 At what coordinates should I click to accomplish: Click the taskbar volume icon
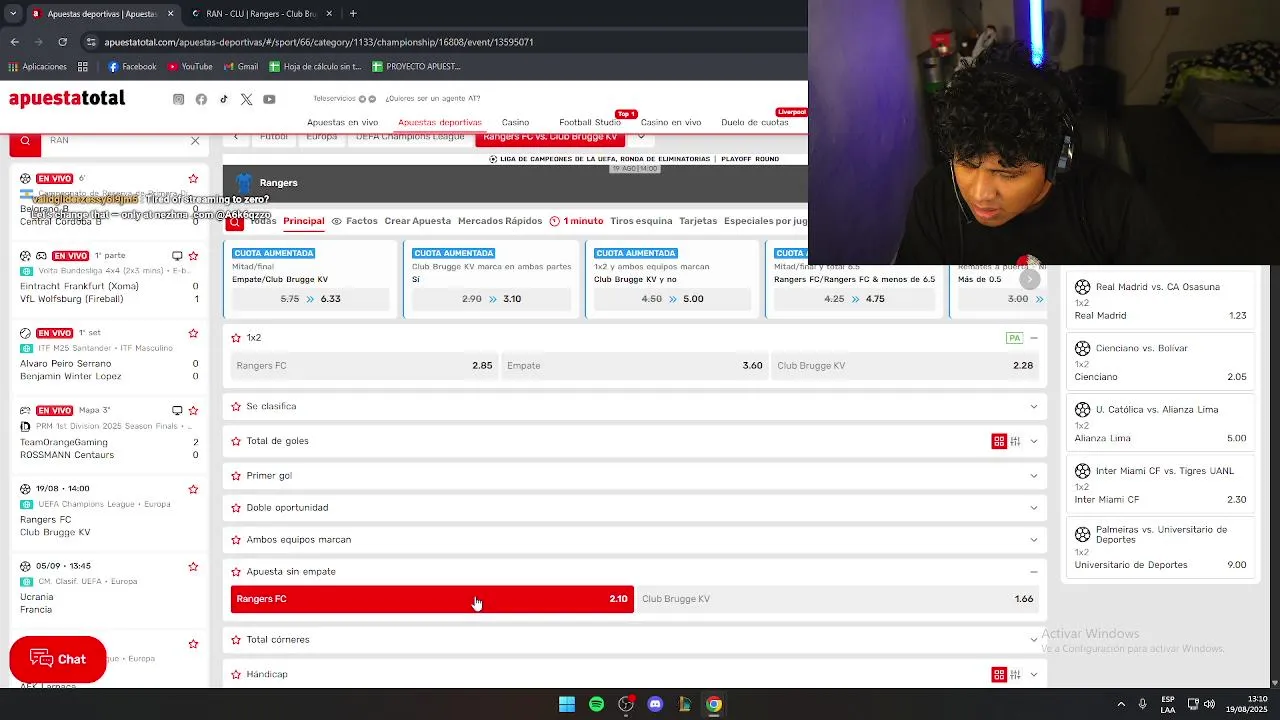coord(1210,704)
